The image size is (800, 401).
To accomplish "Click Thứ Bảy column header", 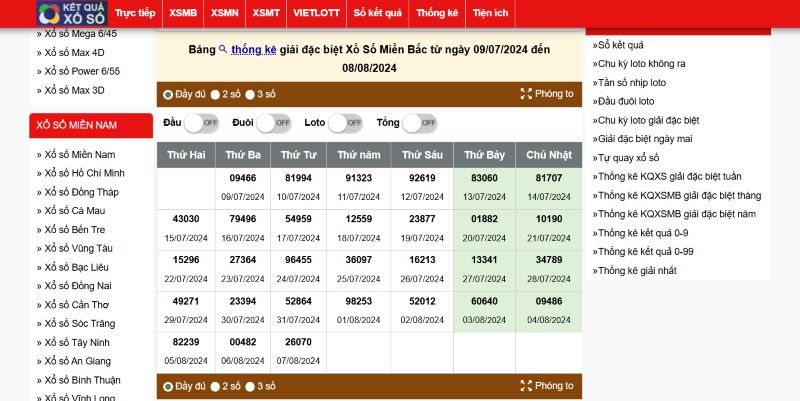I will tap(484, 155).
